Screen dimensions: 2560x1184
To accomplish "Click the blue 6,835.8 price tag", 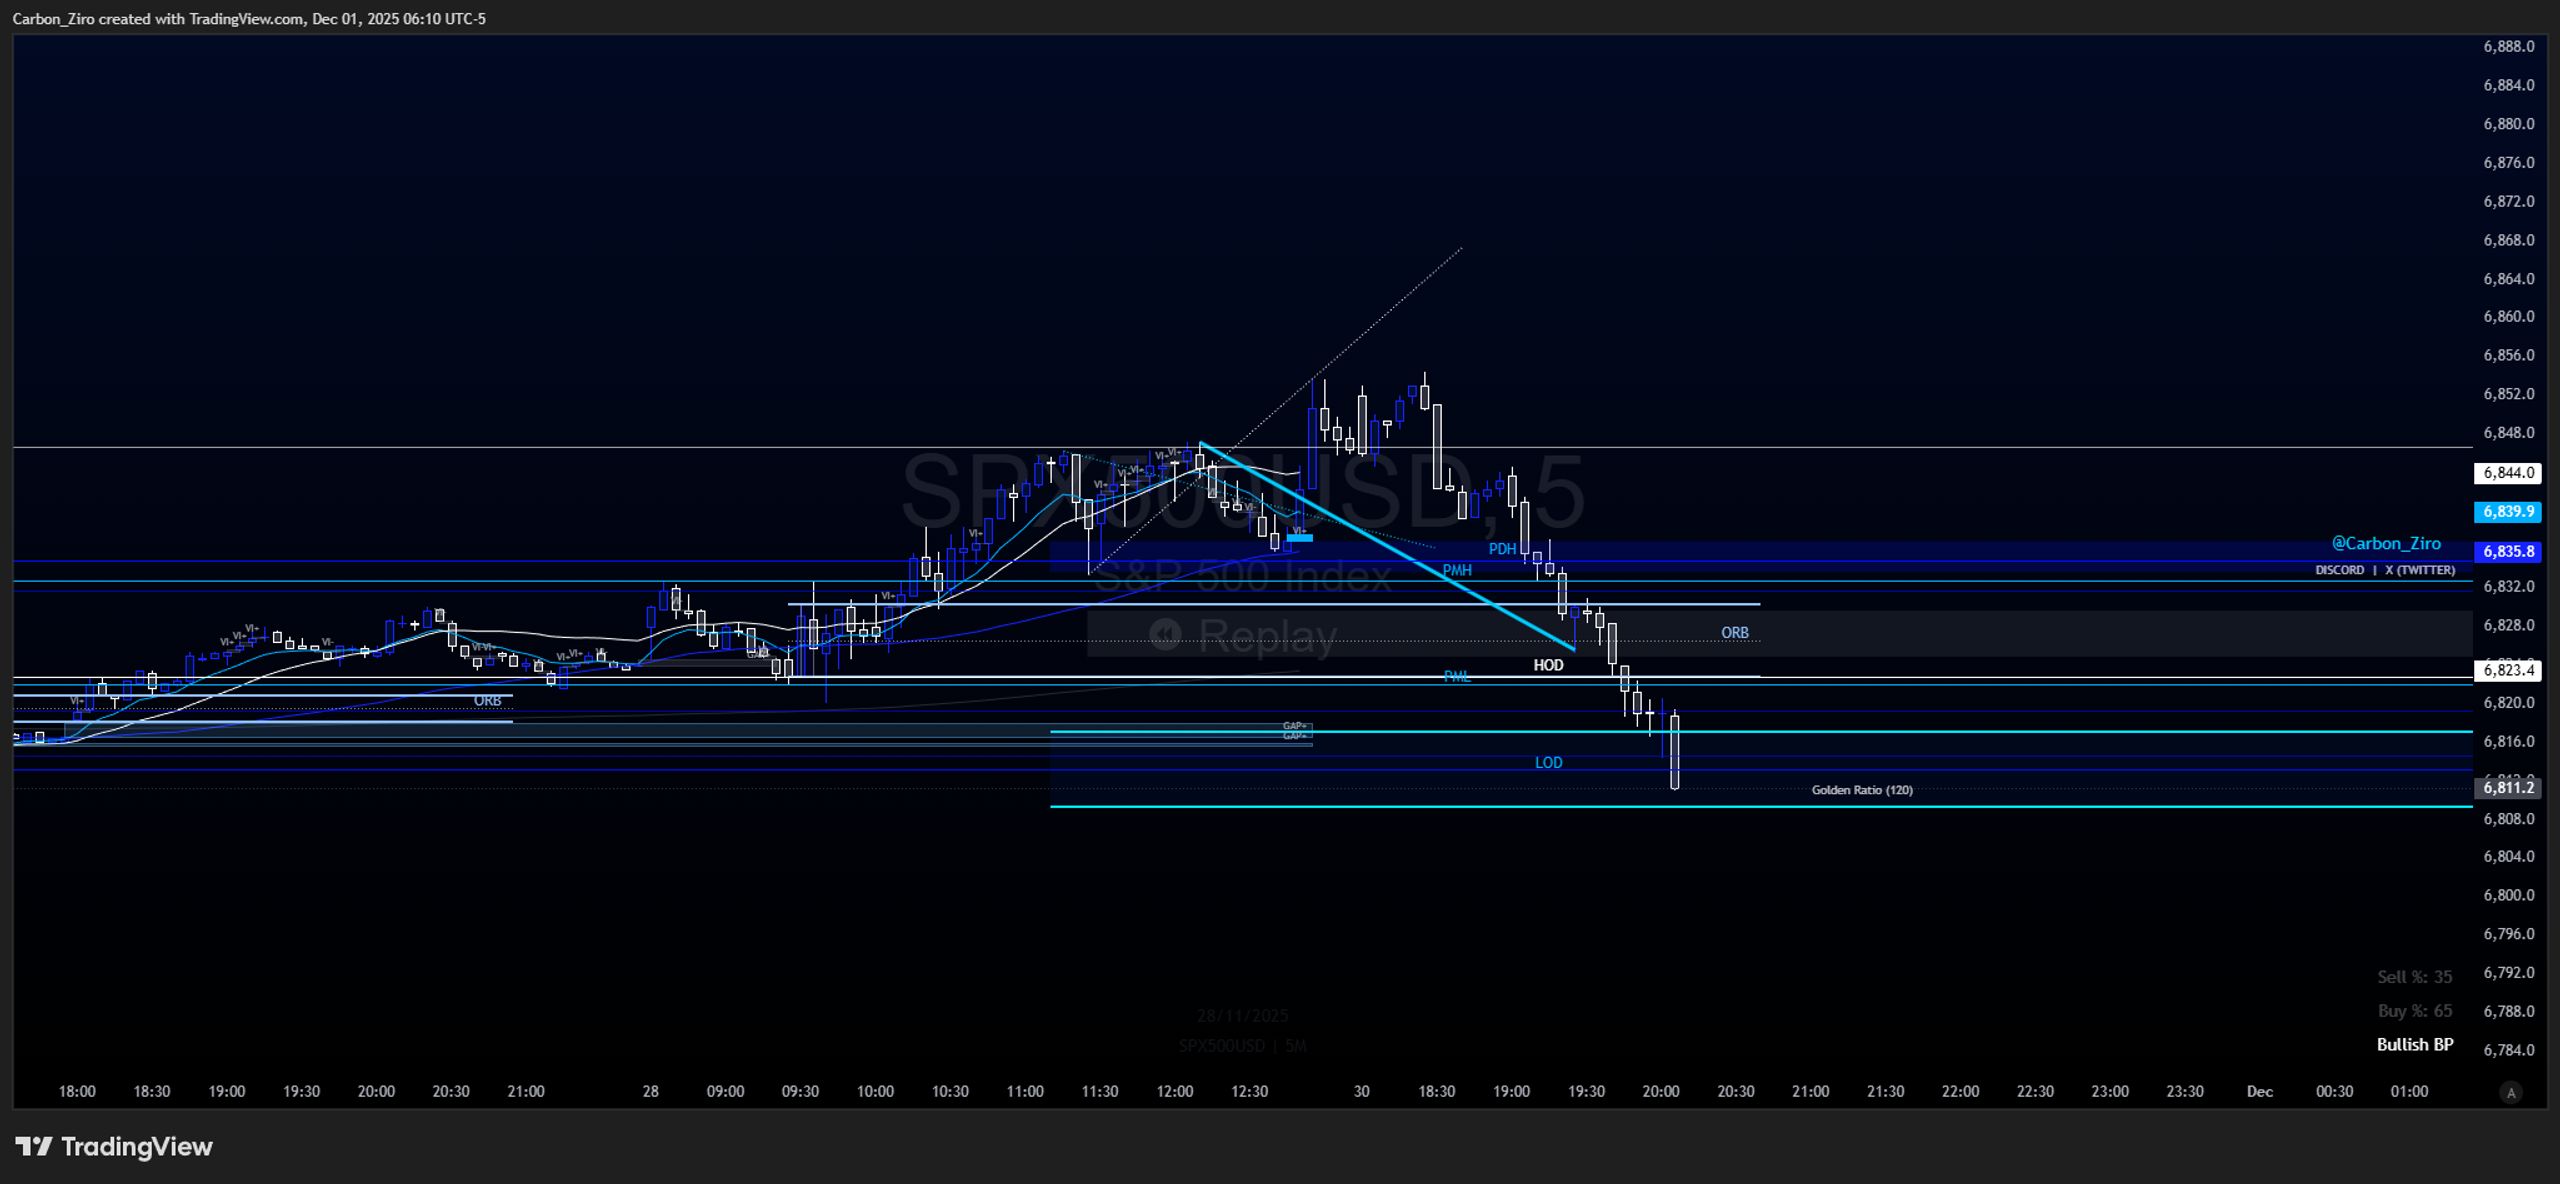I will pos(2508,551).
